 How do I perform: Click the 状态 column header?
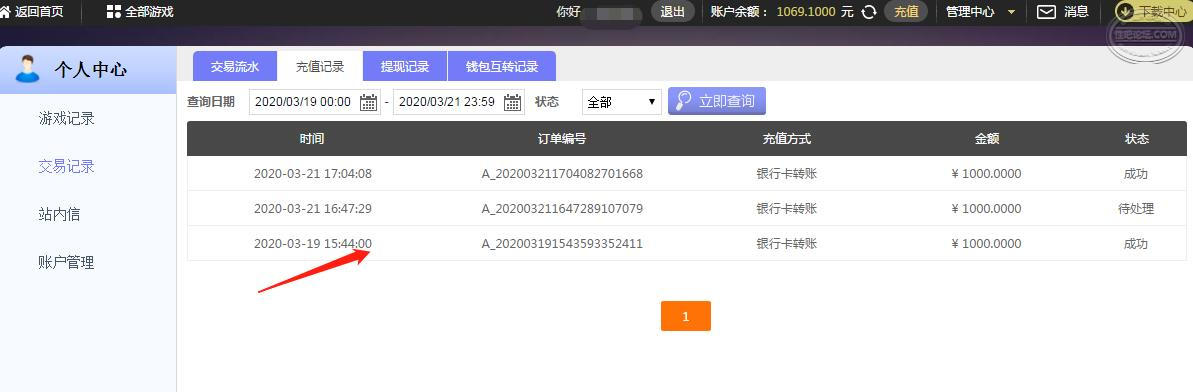pyautogui.click(x=1137, y=139)
